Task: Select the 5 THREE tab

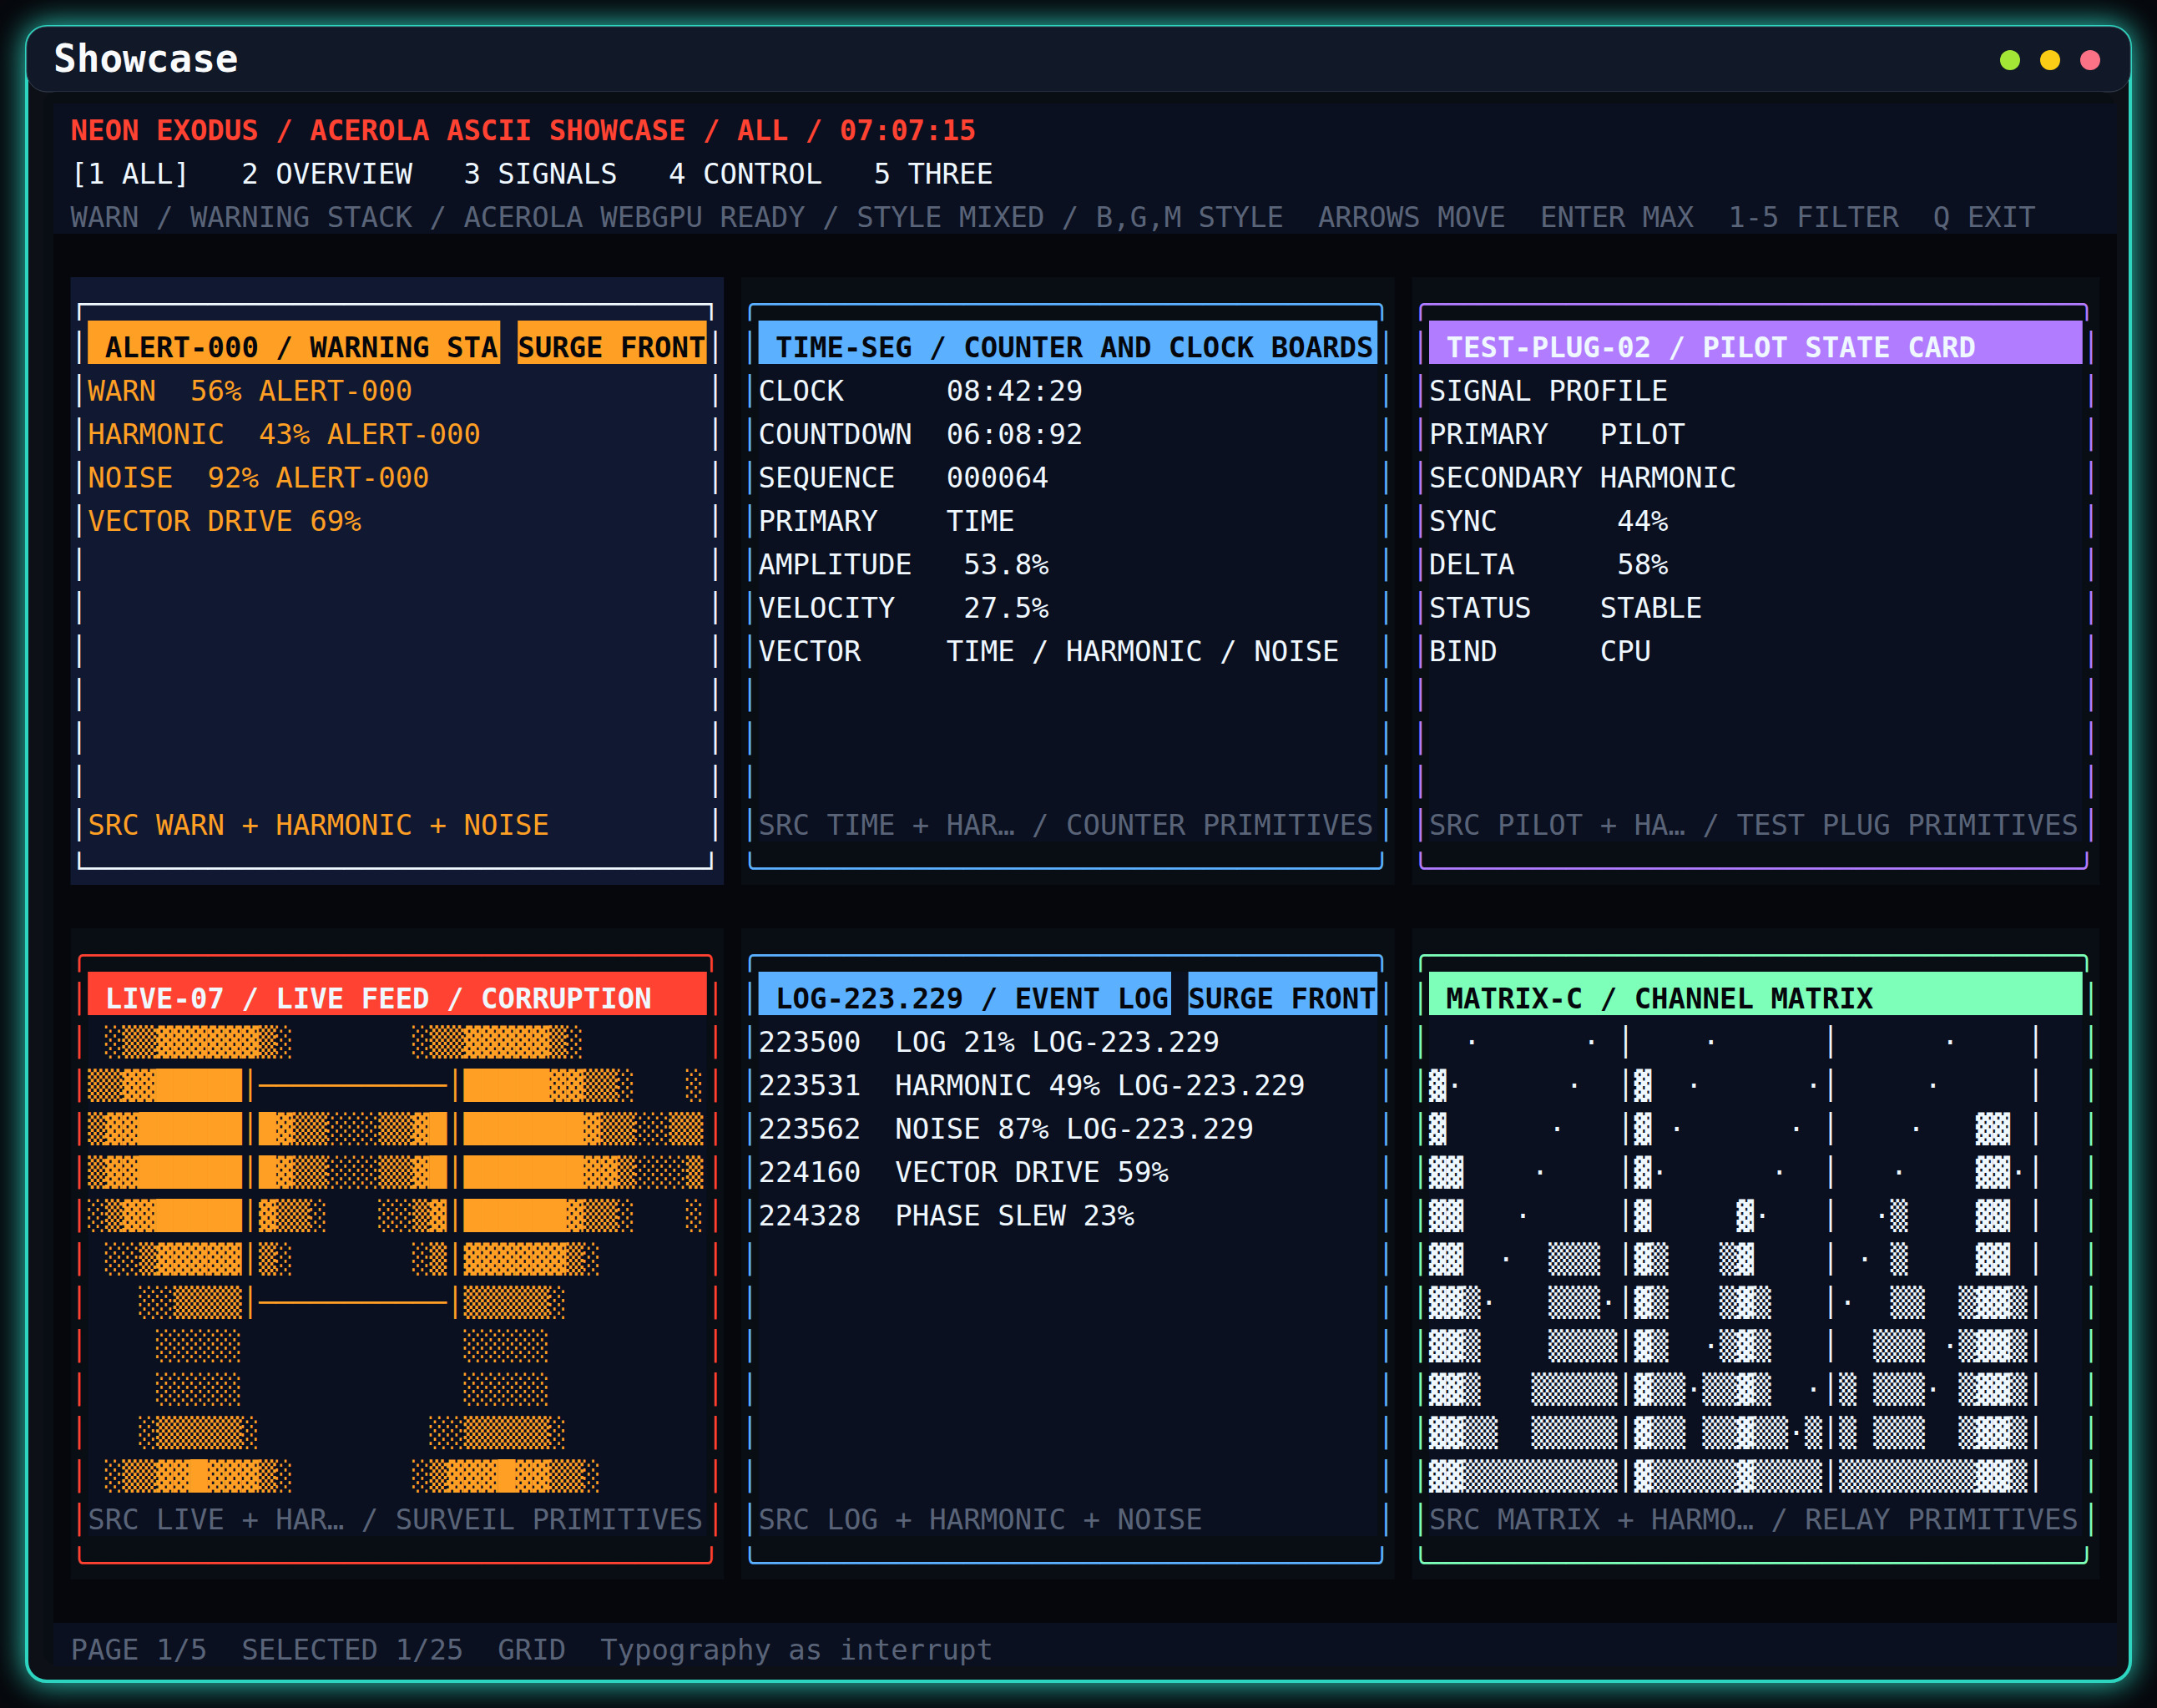Action: [933, 174]
